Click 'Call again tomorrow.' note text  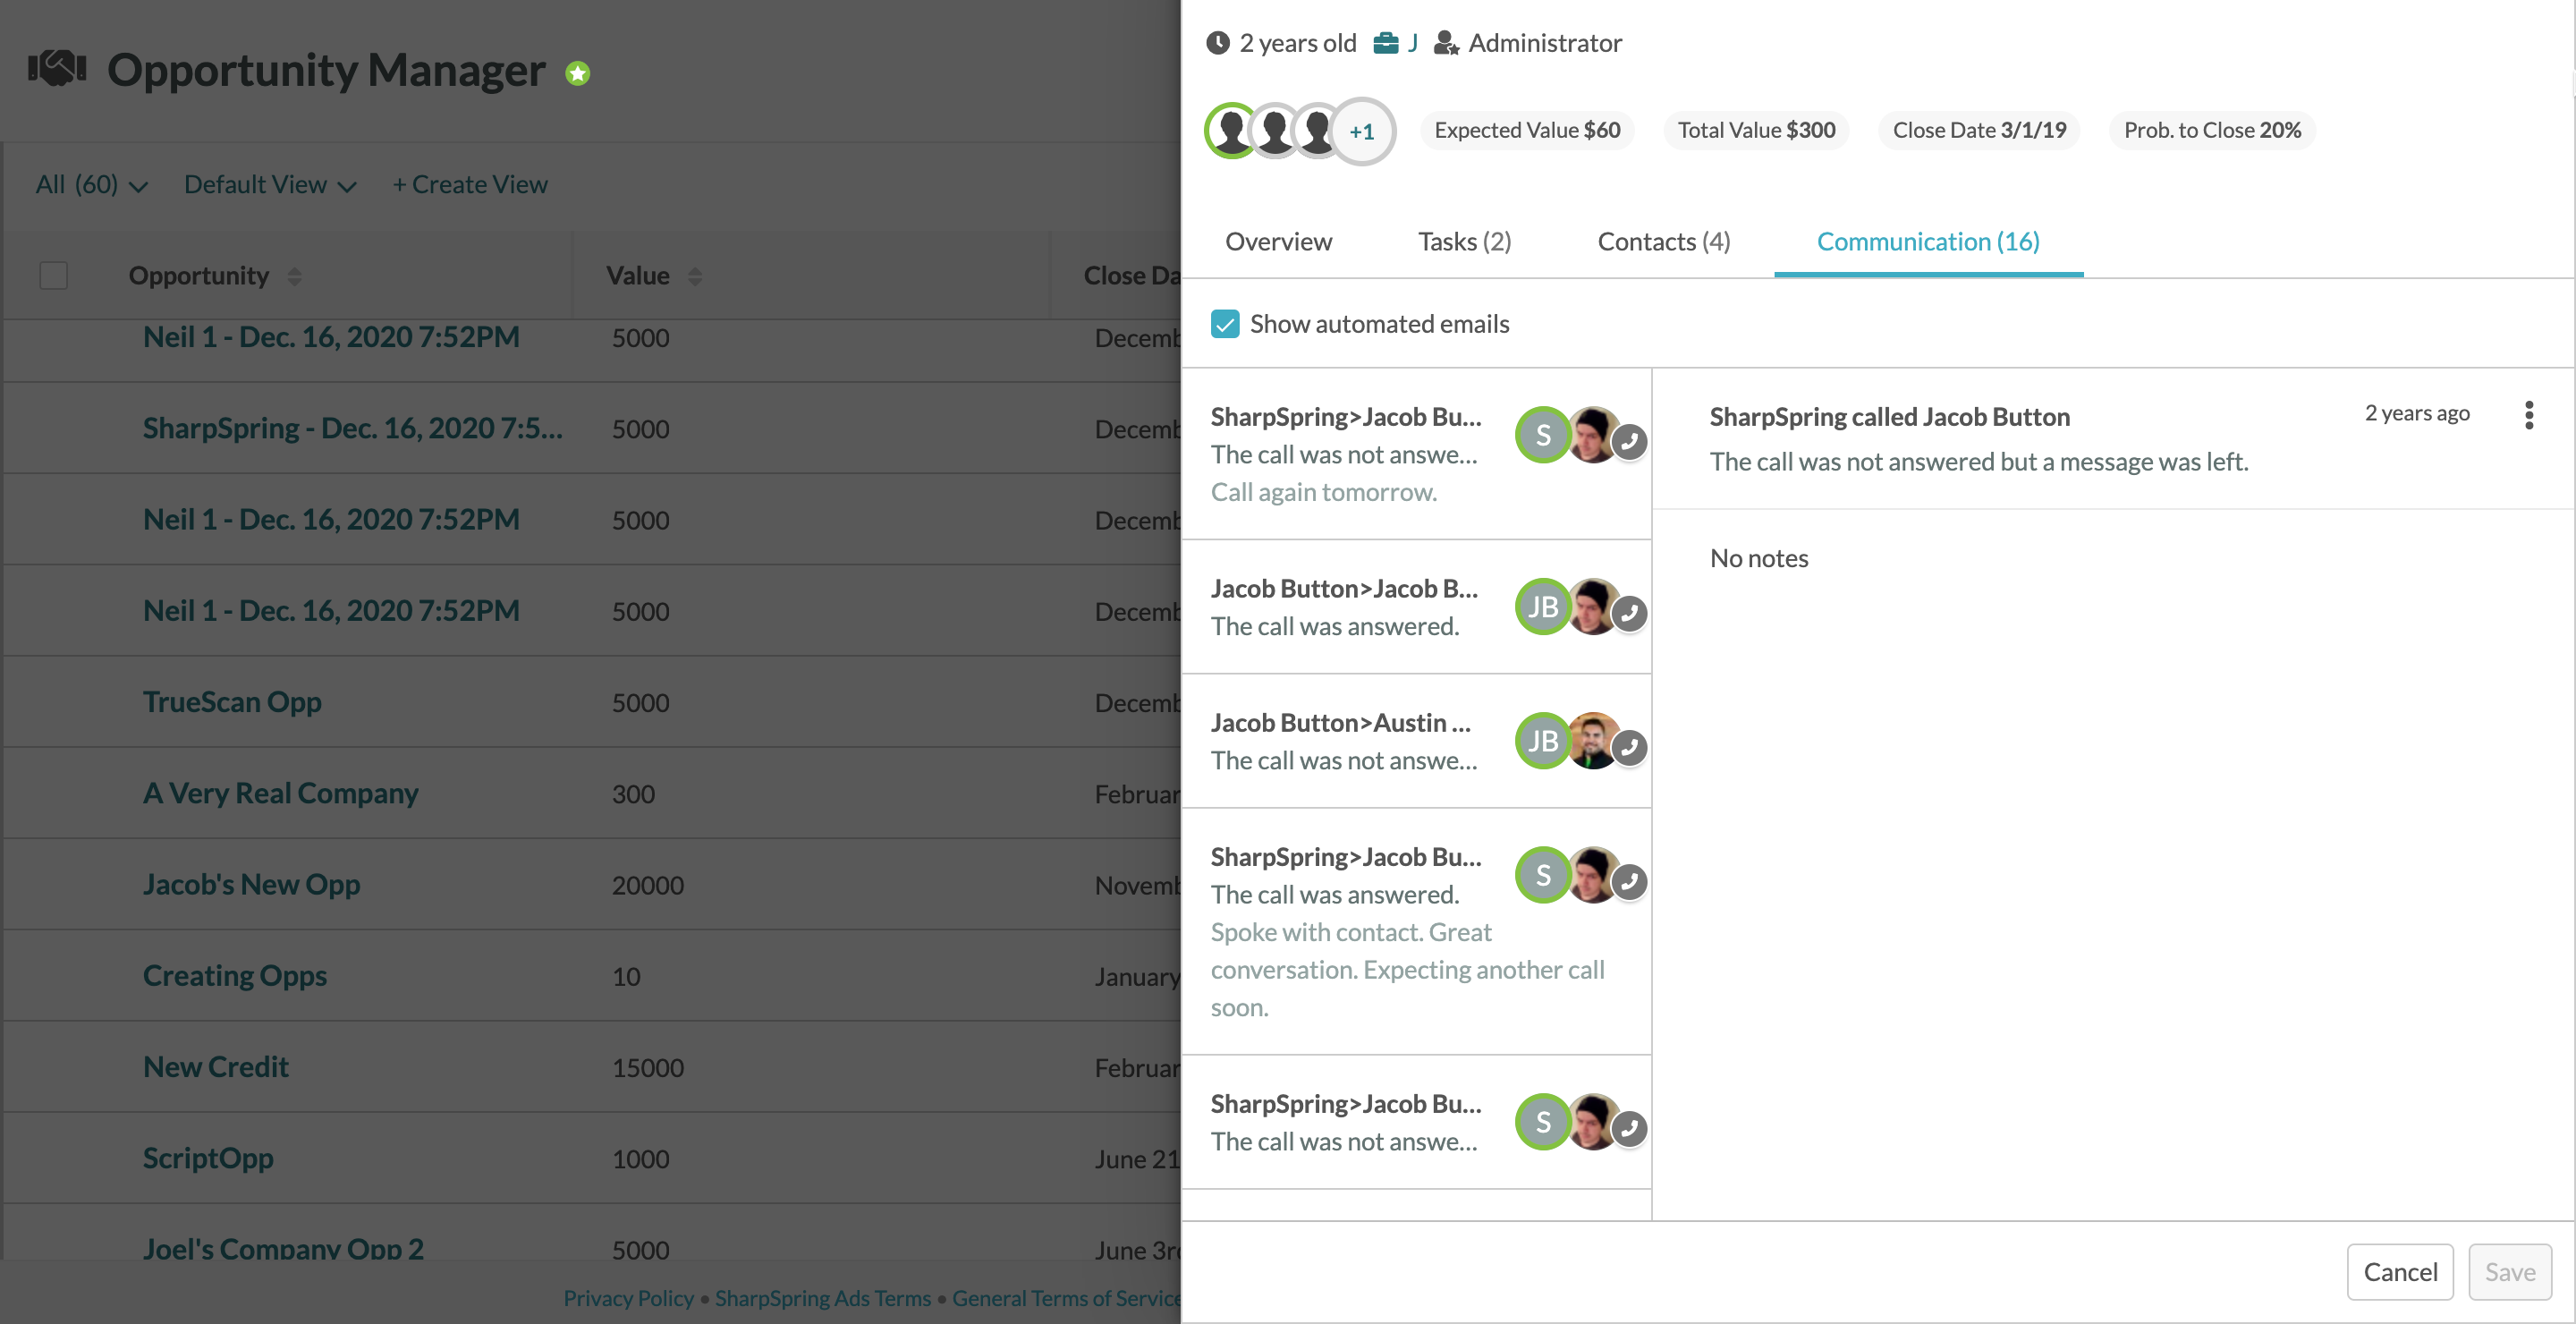point(1324,492)
